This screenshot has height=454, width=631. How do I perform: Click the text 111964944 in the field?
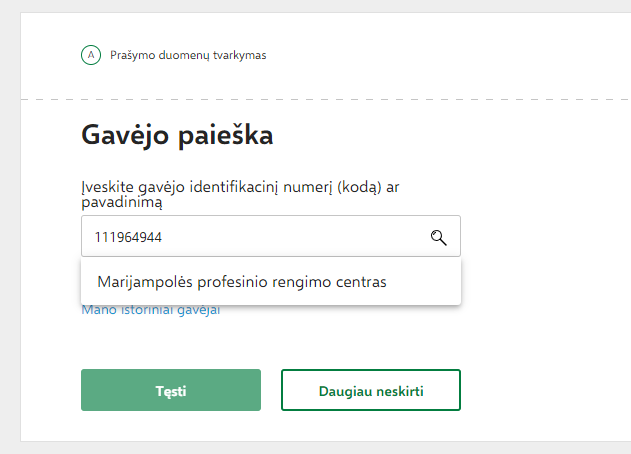coord(128,237)
